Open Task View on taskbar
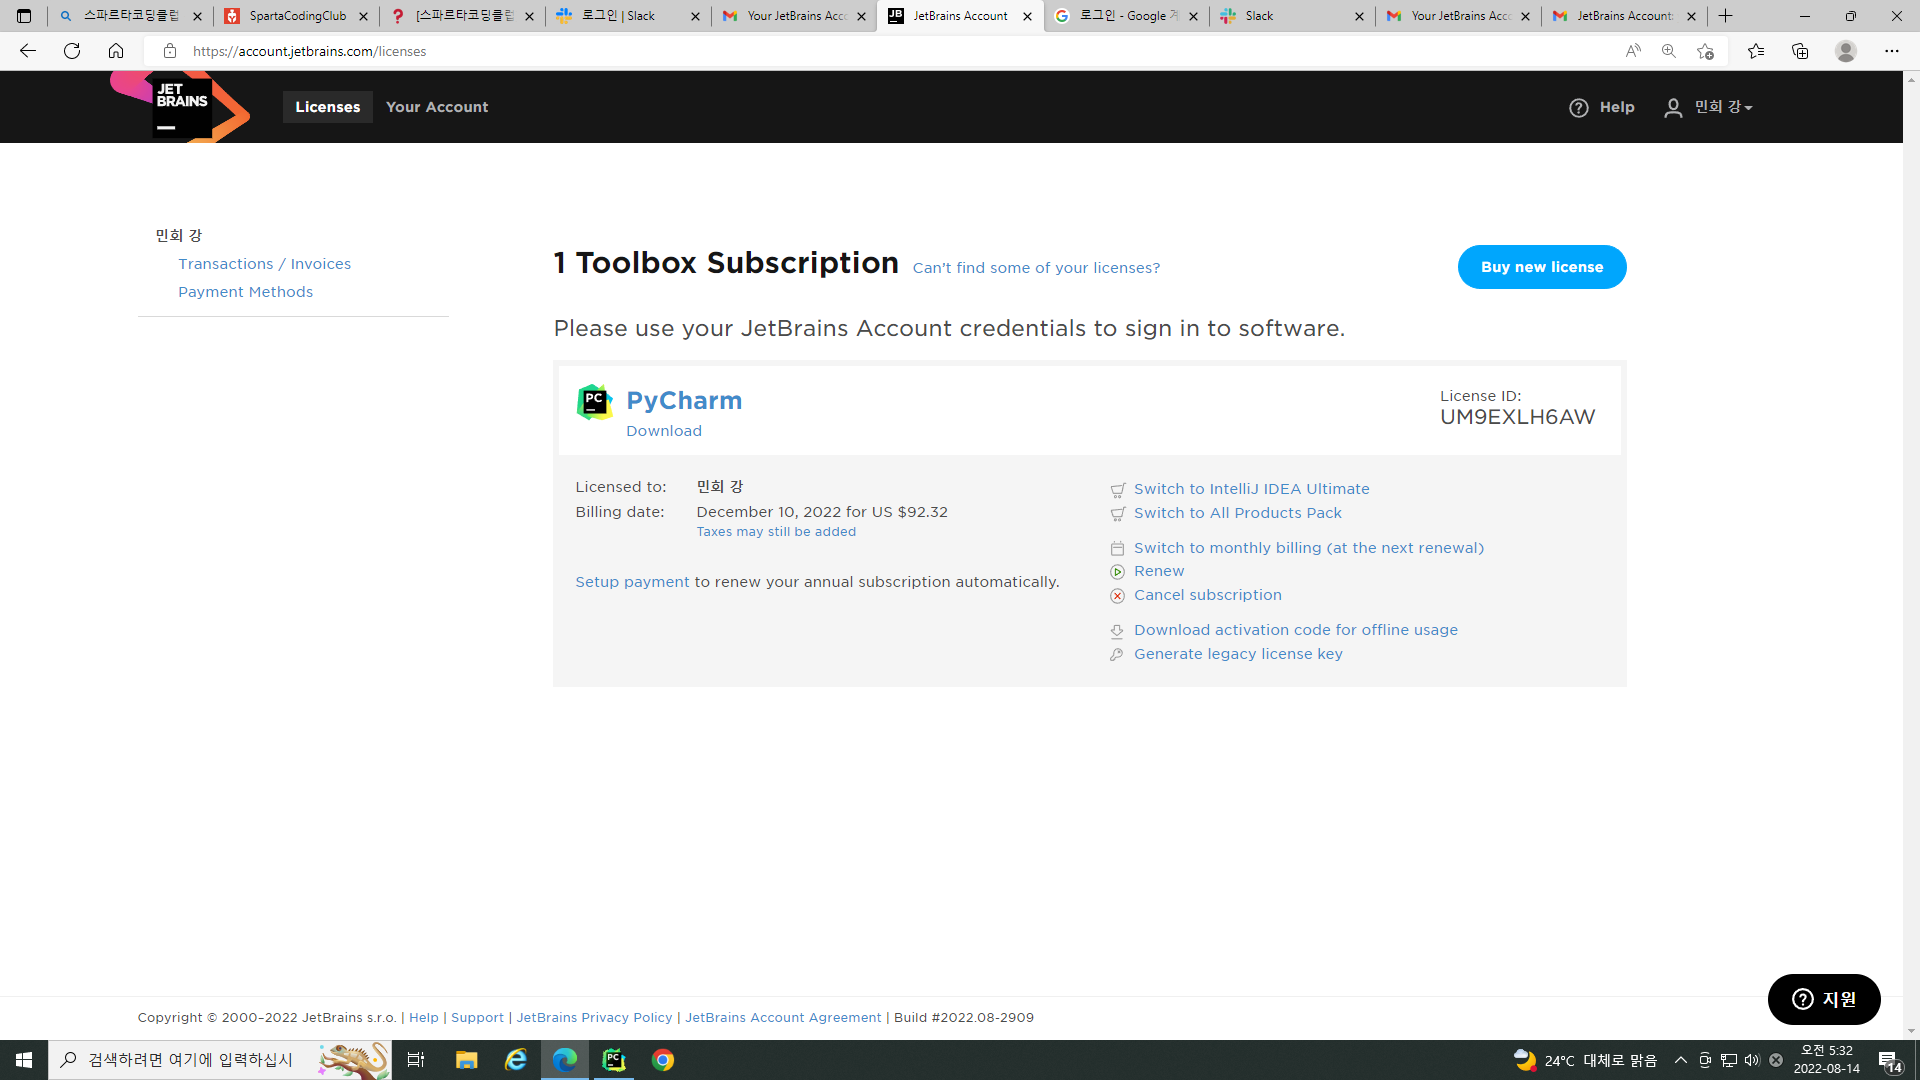Image resolution: width=1920 pixels, height=1080 pixels. [x=416, y=1060]
